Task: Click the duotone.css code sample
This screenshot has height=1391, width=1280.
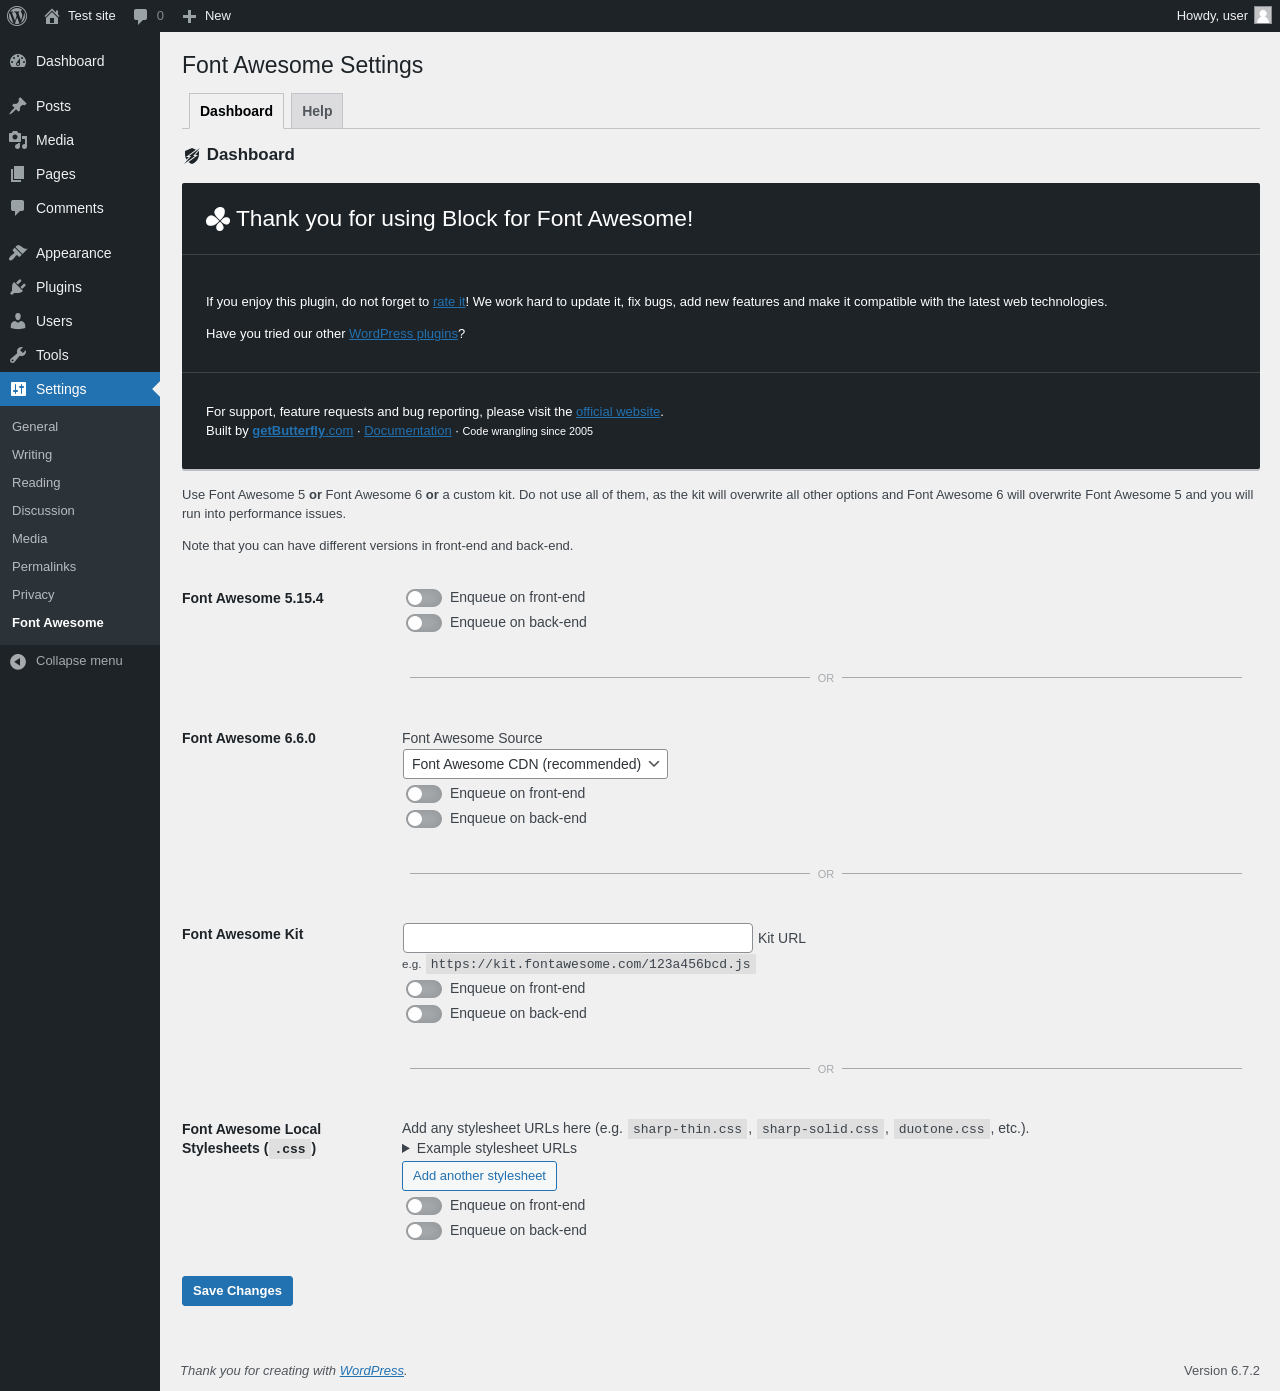Action: [x=942, y=1129]
